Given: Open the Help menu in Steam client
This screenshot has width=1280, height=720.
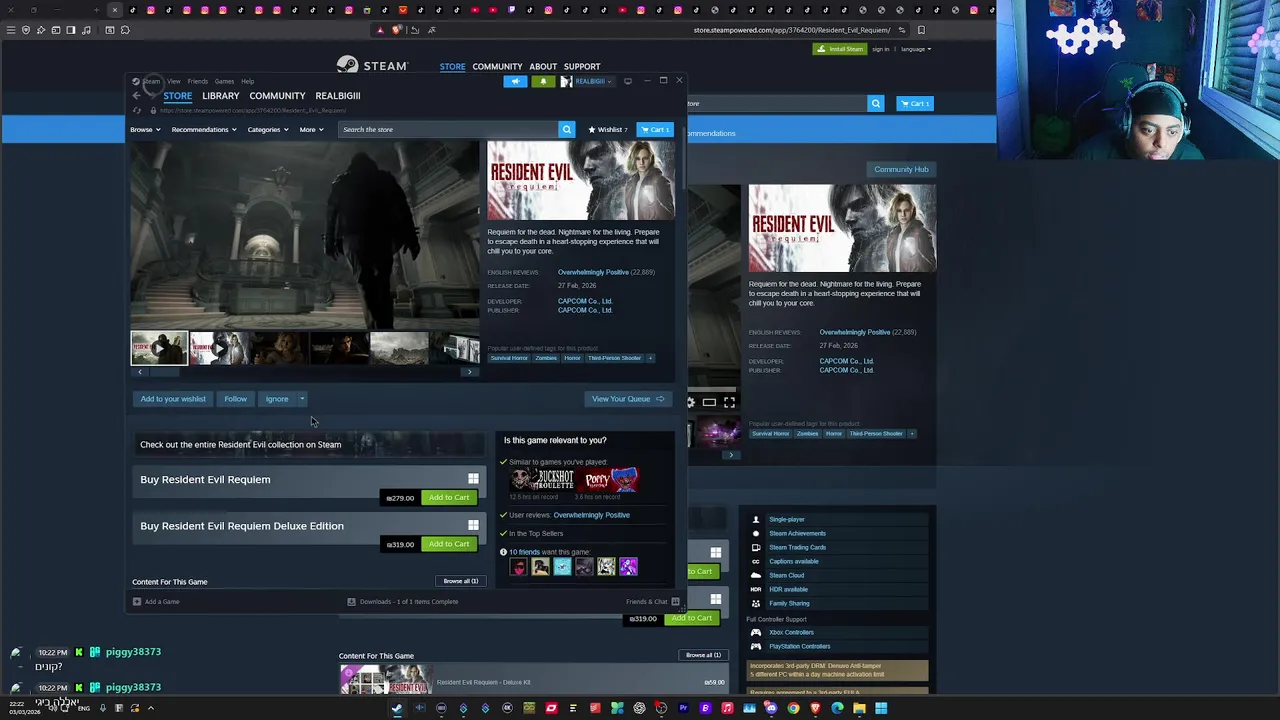Looking at the screenshot, I should tap(247, 81).
